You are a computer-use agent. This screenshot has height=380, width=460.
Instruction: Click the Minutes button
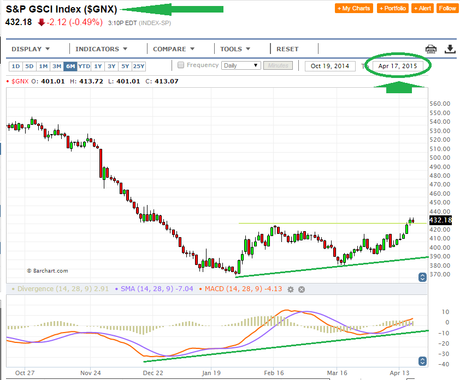(278, 65)
